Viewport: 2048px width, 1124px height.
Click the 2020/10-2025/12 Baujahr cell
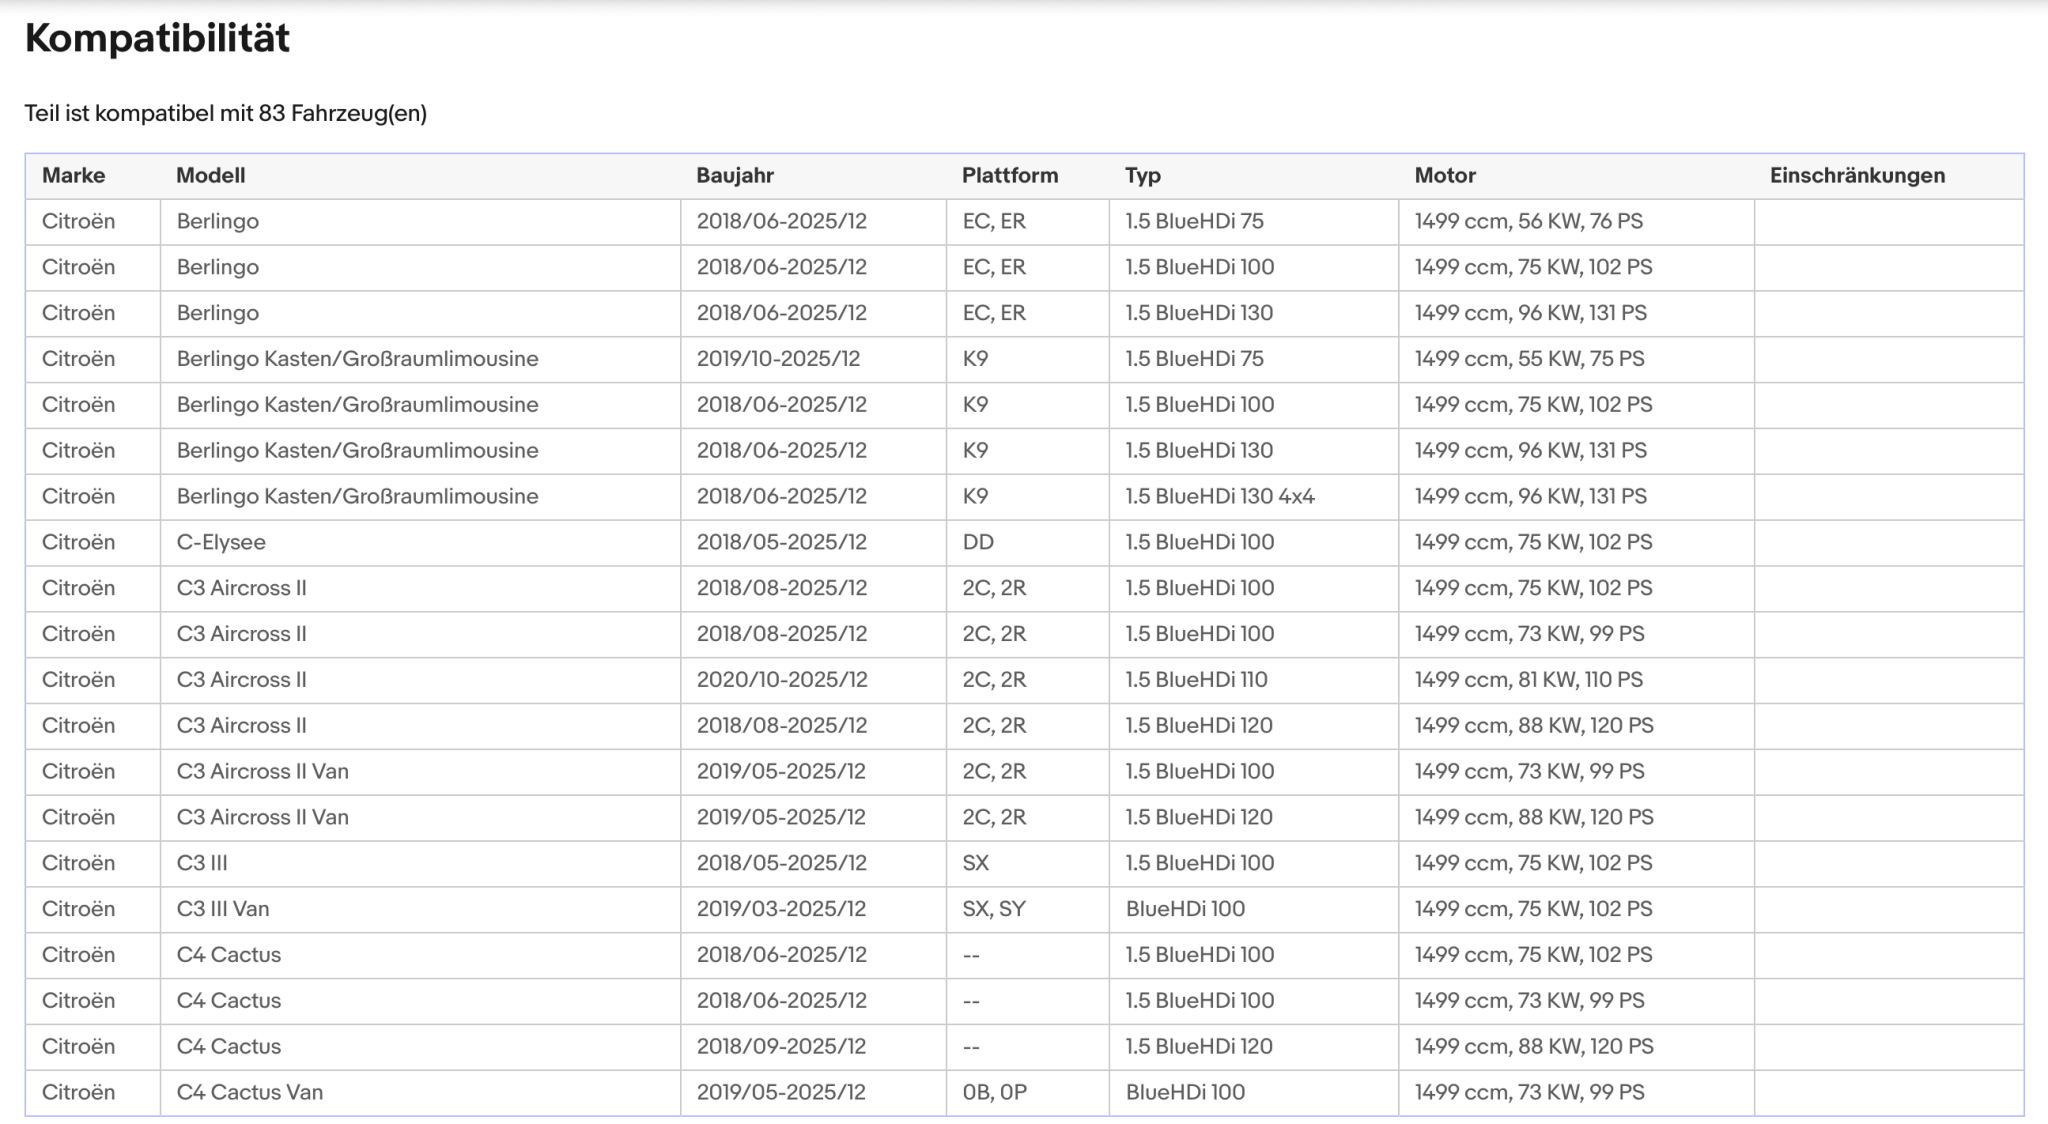click(813, 680)
